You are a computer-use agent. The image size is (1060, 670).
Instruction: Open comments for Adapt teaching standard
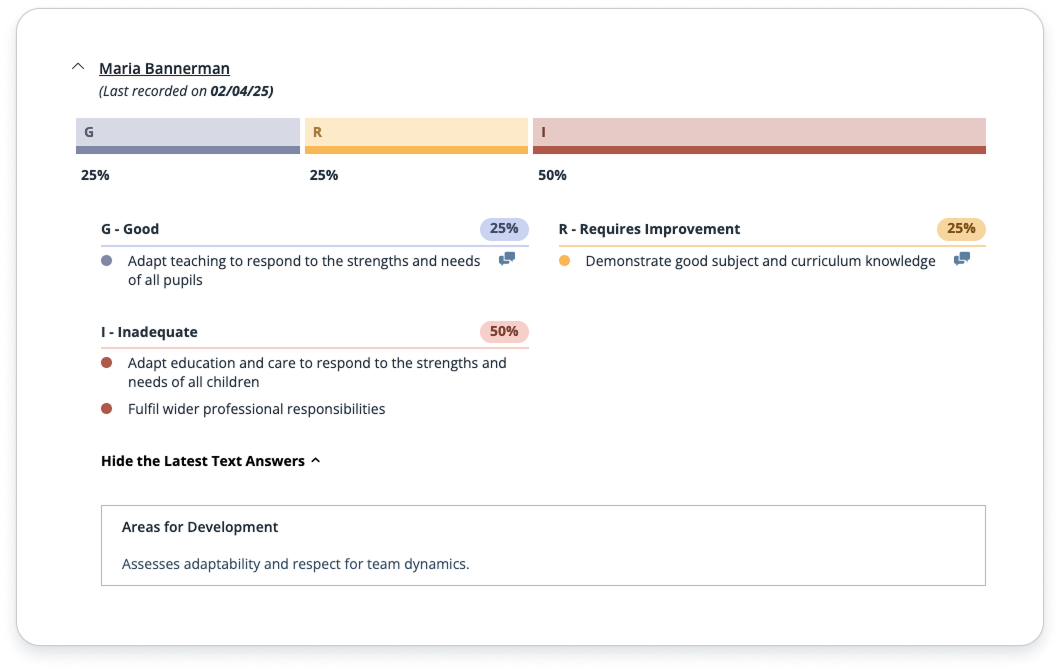tap(507, 259)
